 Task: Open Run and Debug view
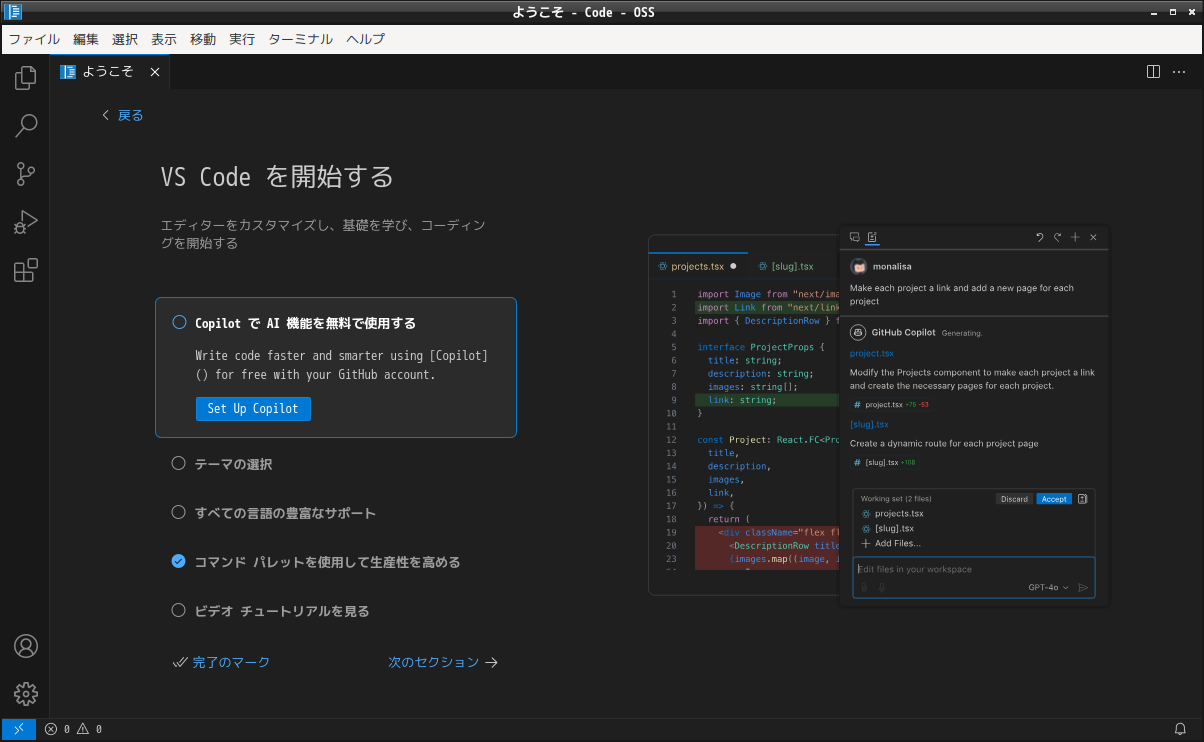point(26,222)
